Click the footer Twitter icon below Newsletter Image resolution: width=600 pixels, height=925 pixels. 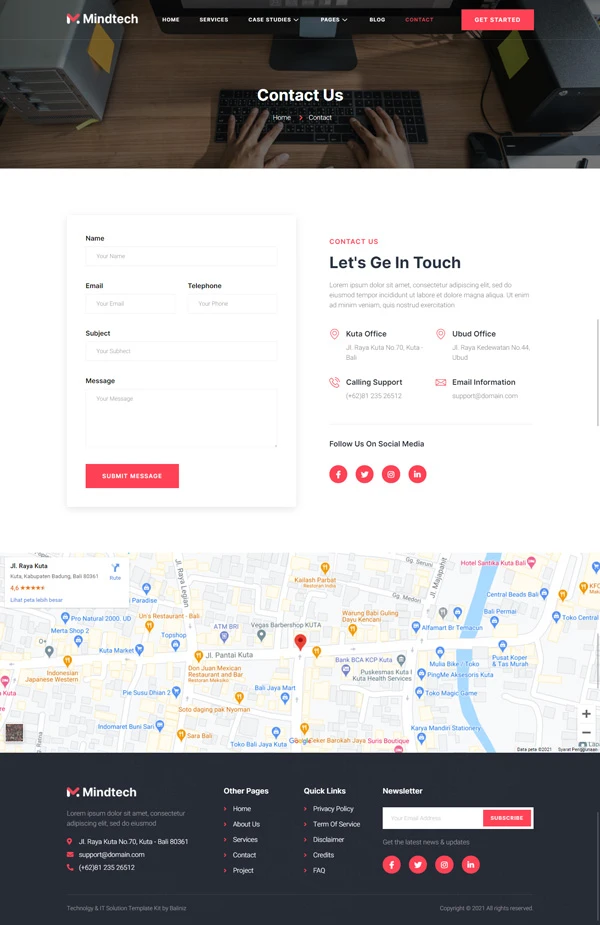tap(418, 864)
